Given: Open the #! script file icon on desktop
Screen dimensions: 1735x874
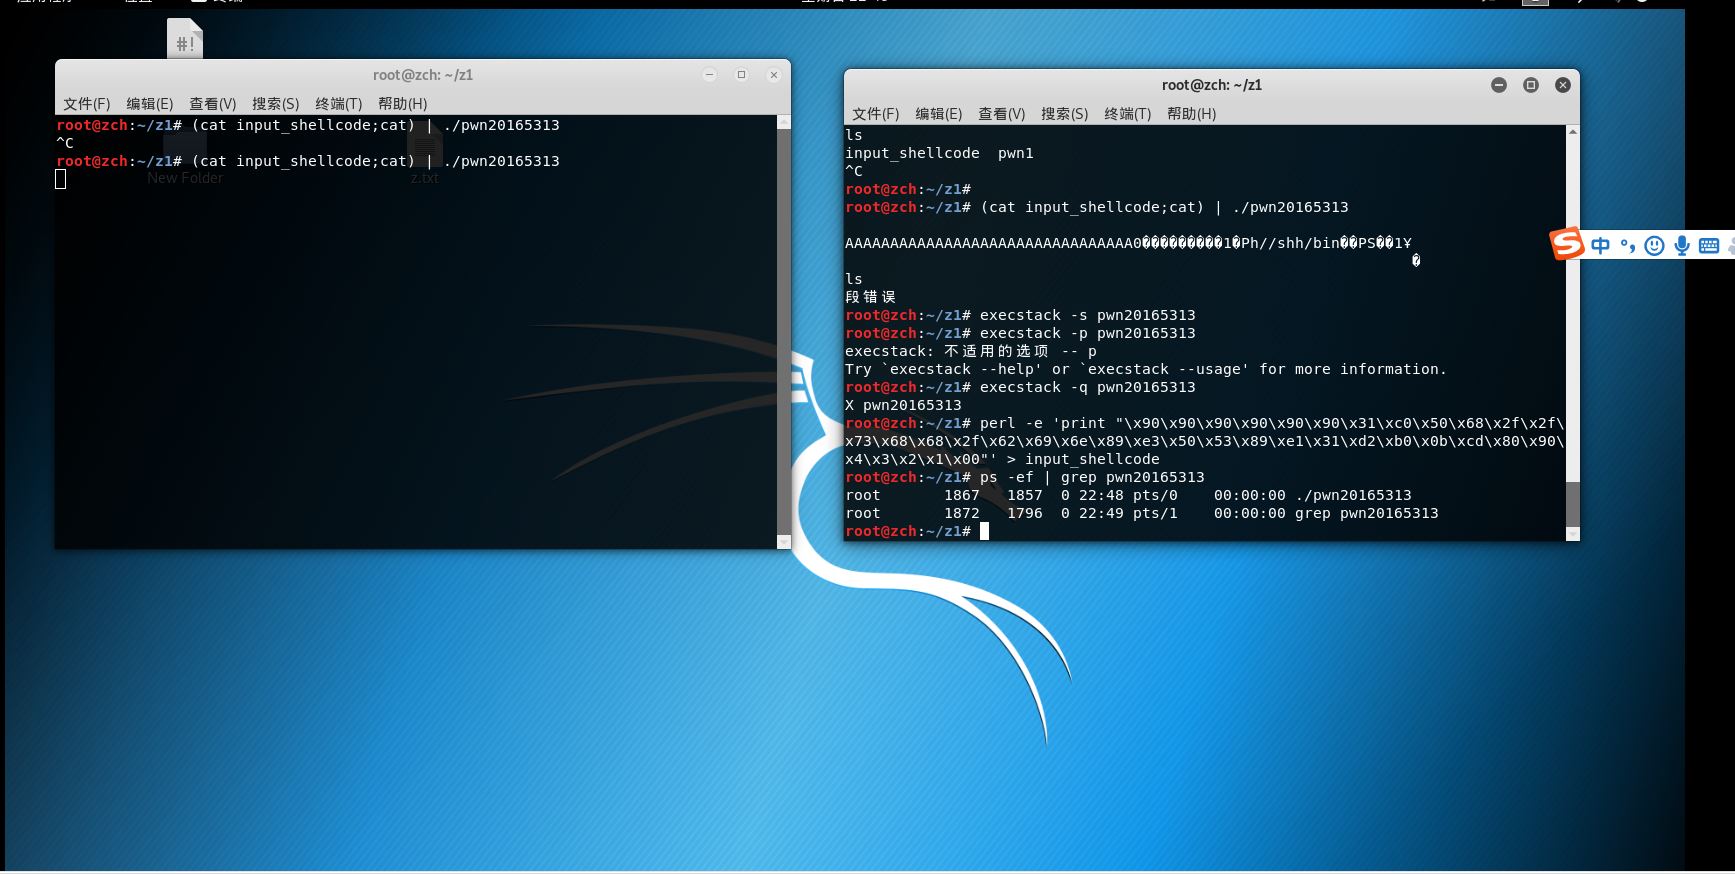Looking at the screenshot, I should (185, 38).
